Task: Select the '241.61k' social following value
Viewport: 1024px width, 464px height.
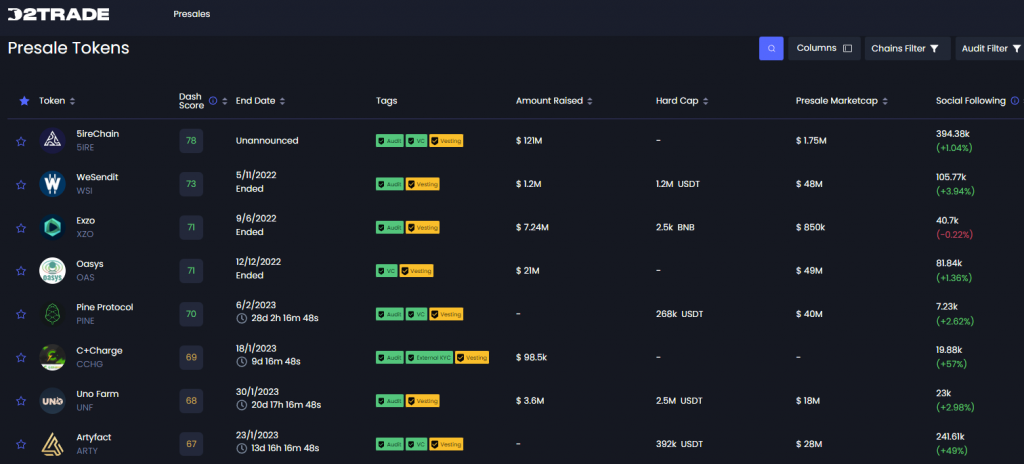Action: click(950, 437)
